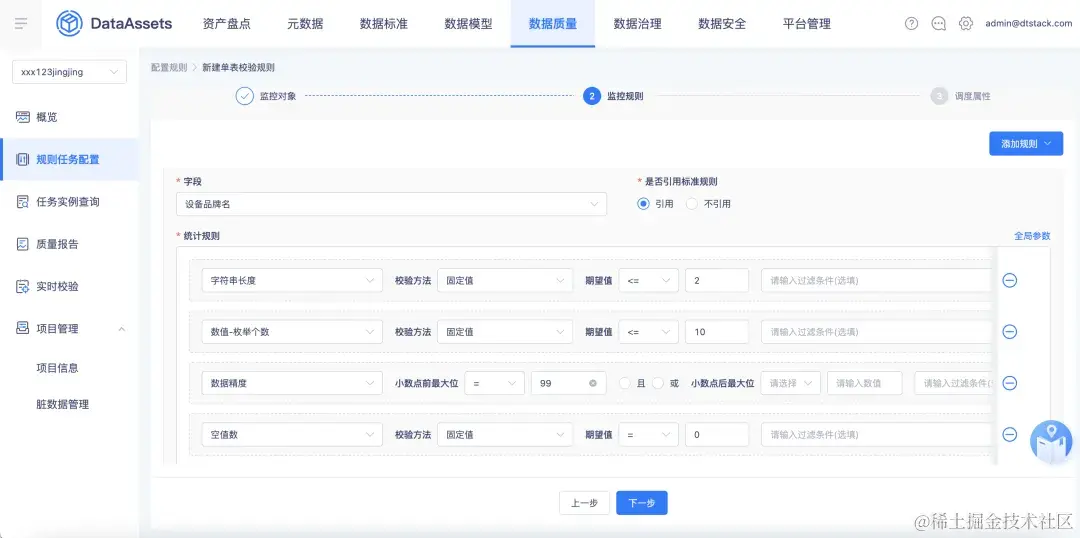This screenshot has width=1080, height=538.
Task: Open the 平台管理 top menu
Action: (807, 23)
